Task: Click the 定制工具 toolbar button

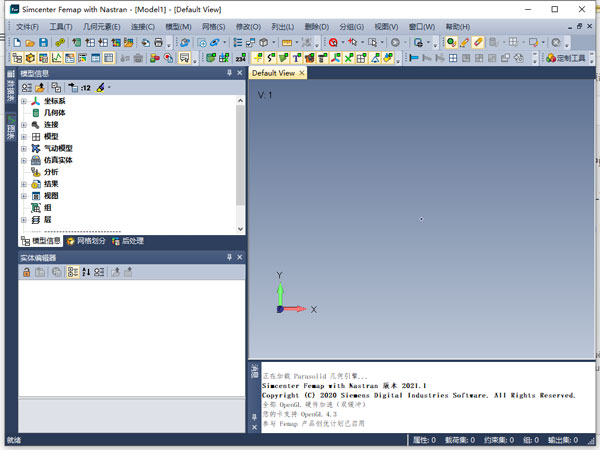Action: point(571,59)
